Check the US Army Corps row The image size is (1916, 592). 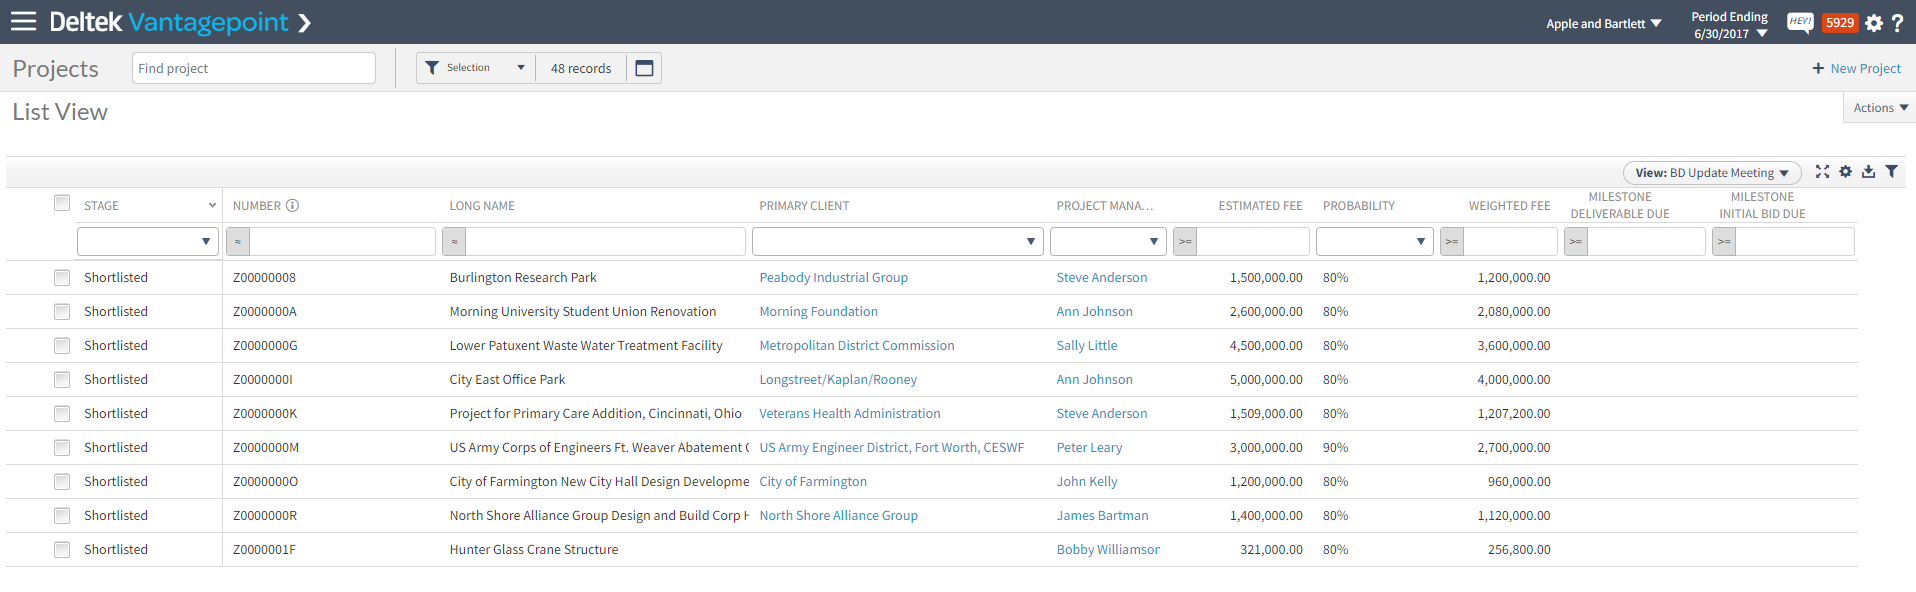62,447
